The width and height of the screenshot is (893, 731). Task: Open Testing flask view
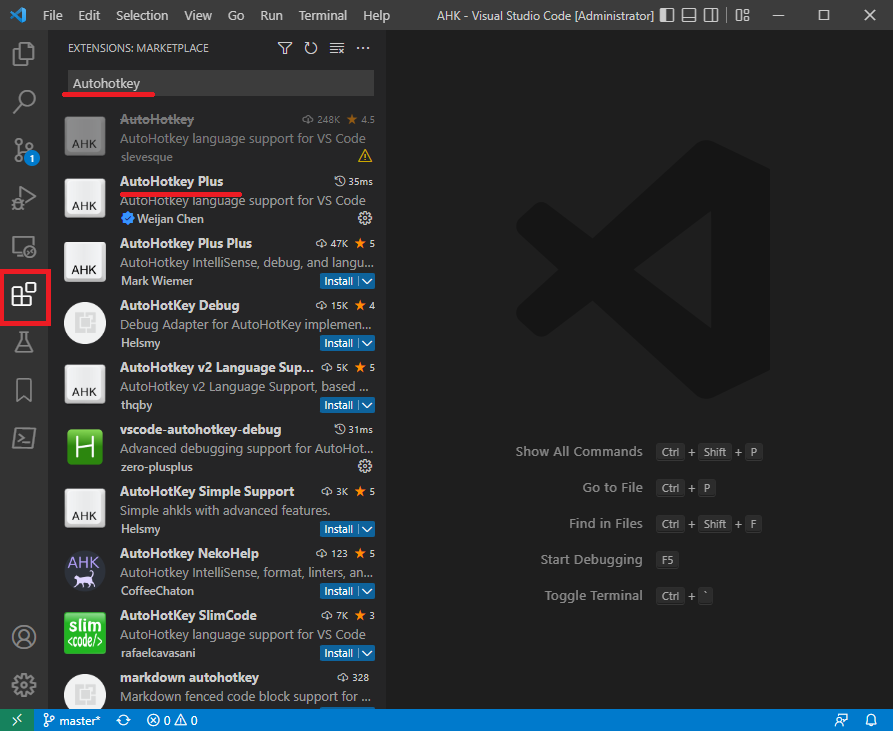24,342
